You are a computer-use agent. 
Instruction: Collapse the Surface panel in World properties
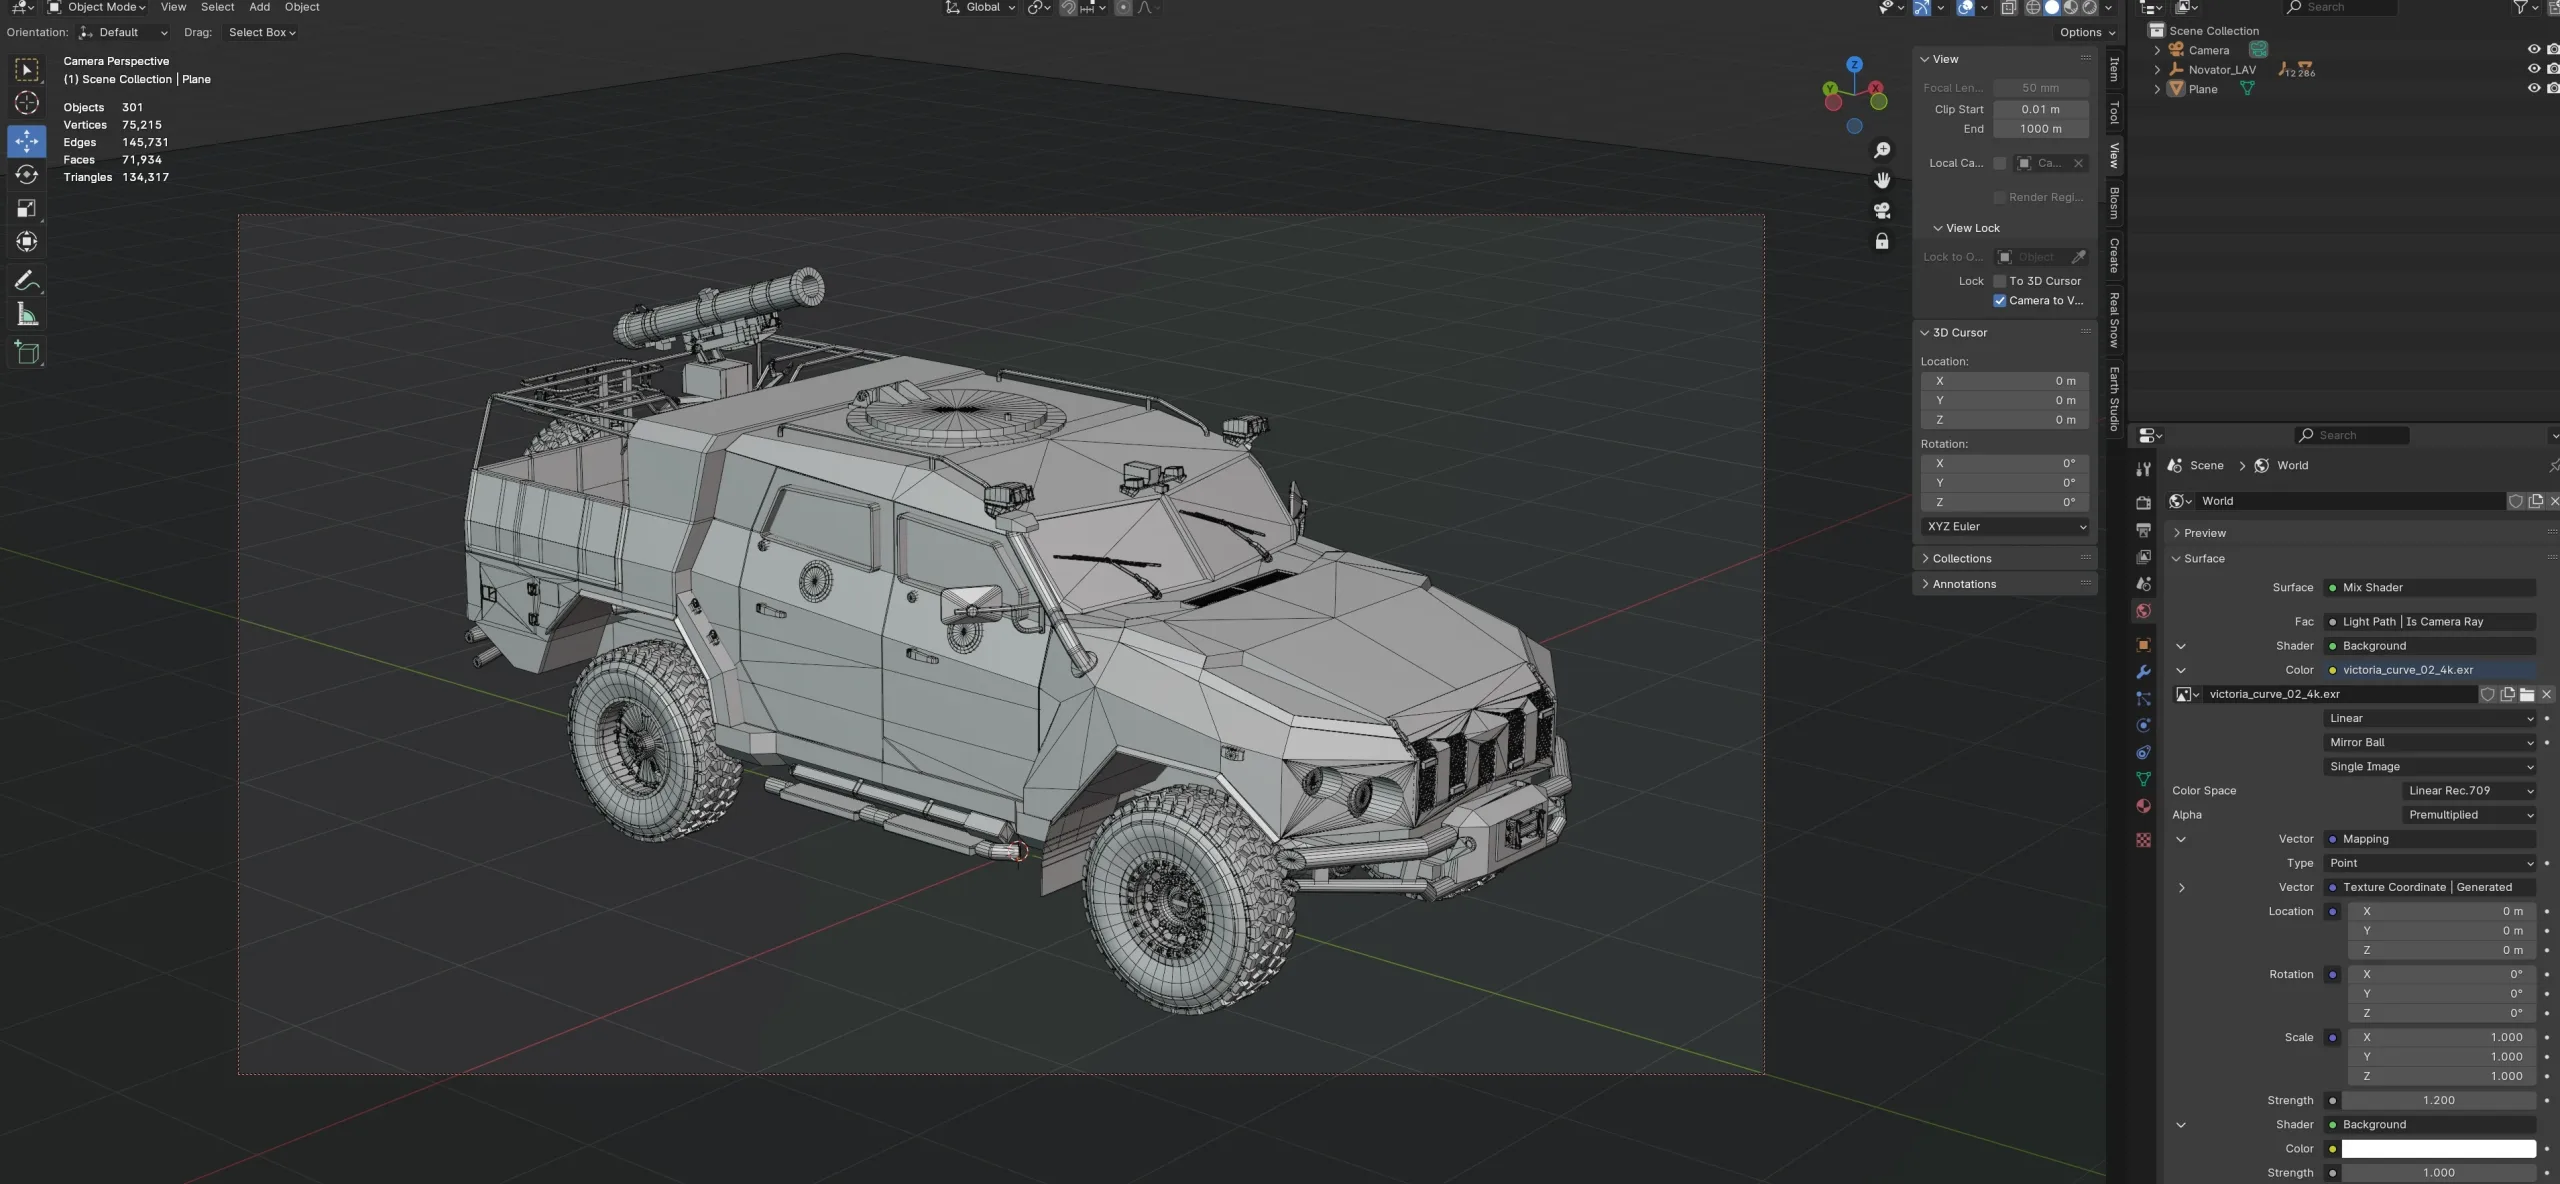(2176, 558)
